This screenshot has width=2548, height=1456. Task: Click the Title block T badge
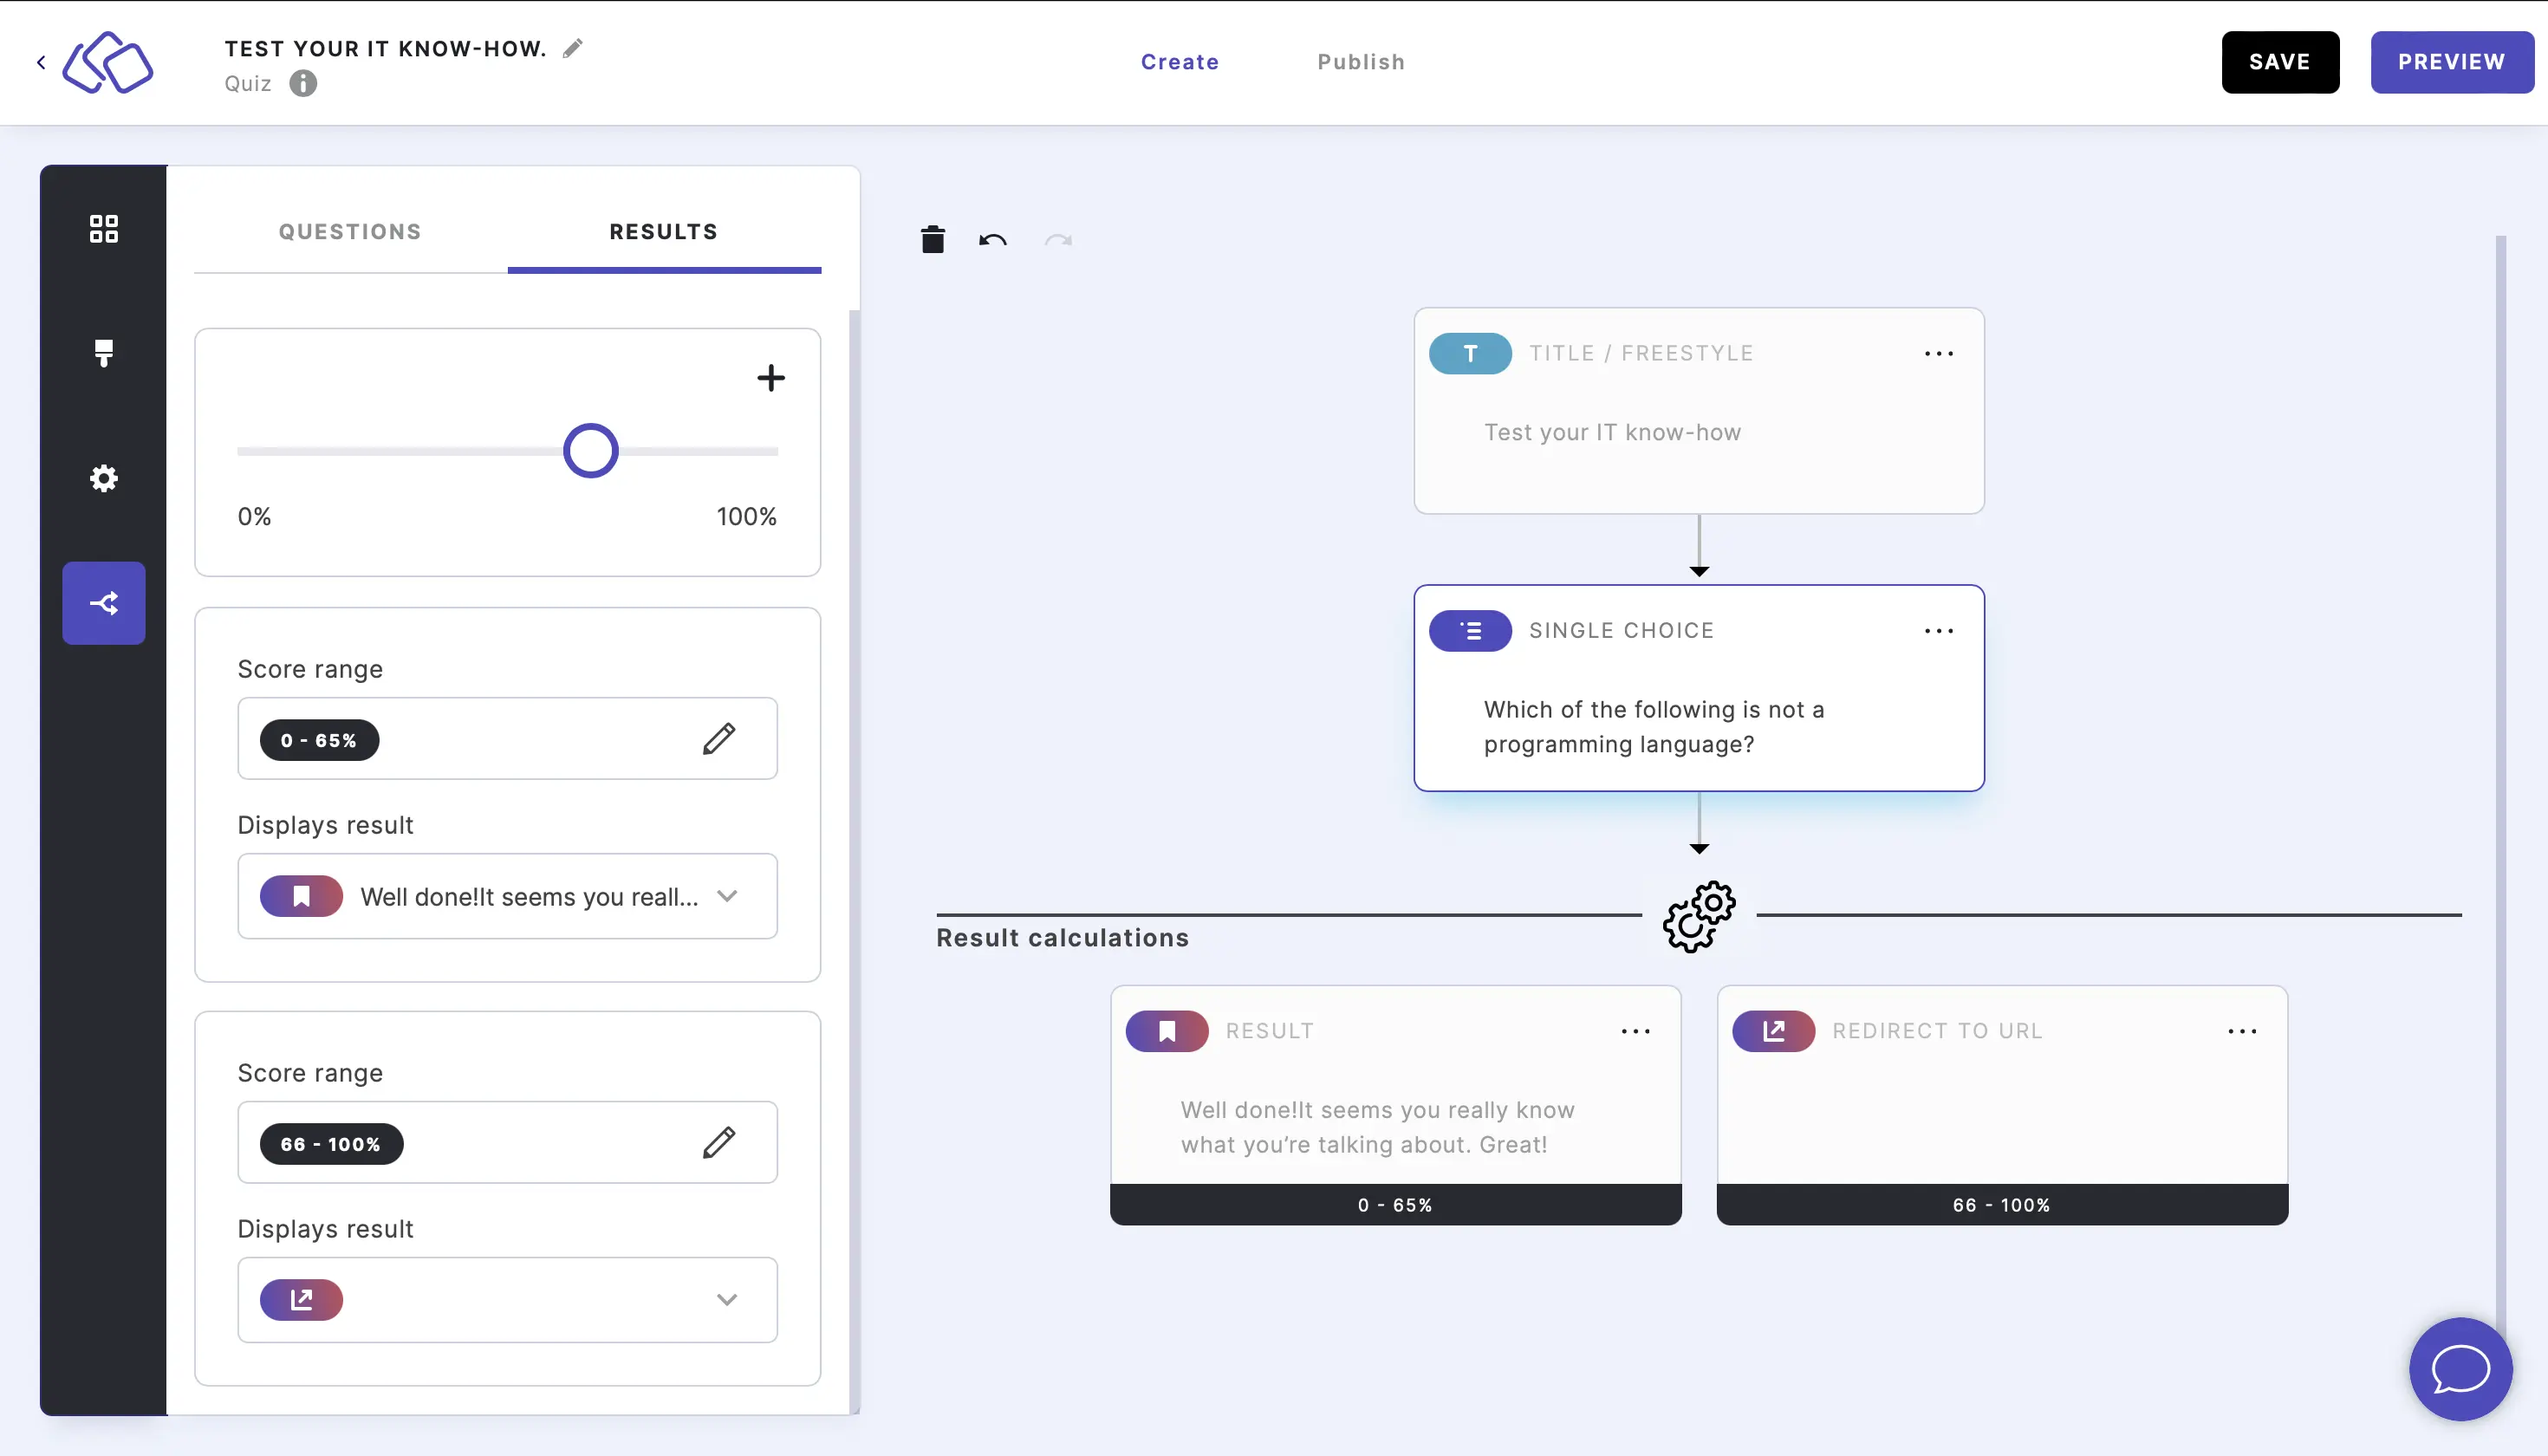pyautogui.click(x=1470, y=353)
